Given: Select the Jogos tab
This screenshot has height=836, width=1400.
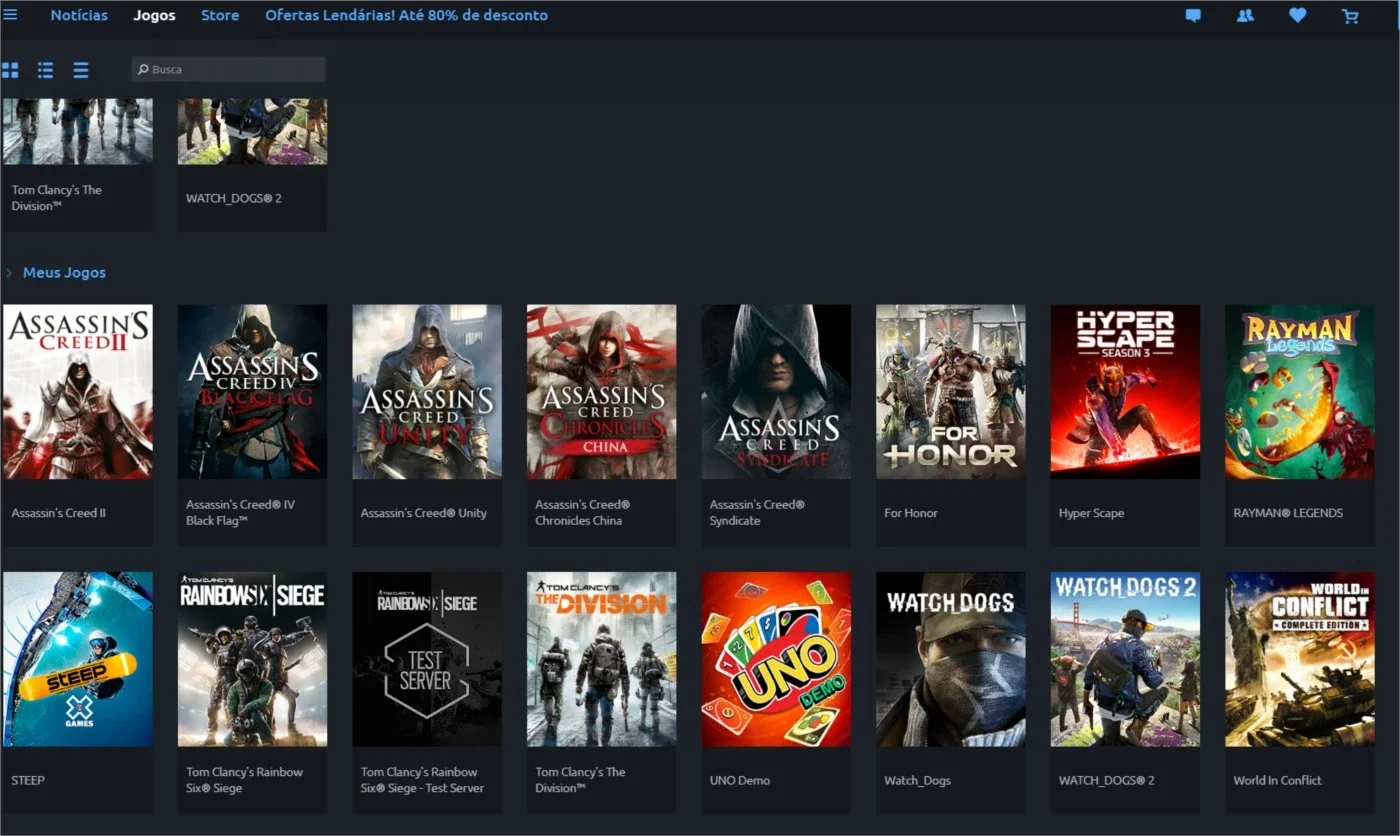Looking at the screenshot, I should (x=154, y=15).
